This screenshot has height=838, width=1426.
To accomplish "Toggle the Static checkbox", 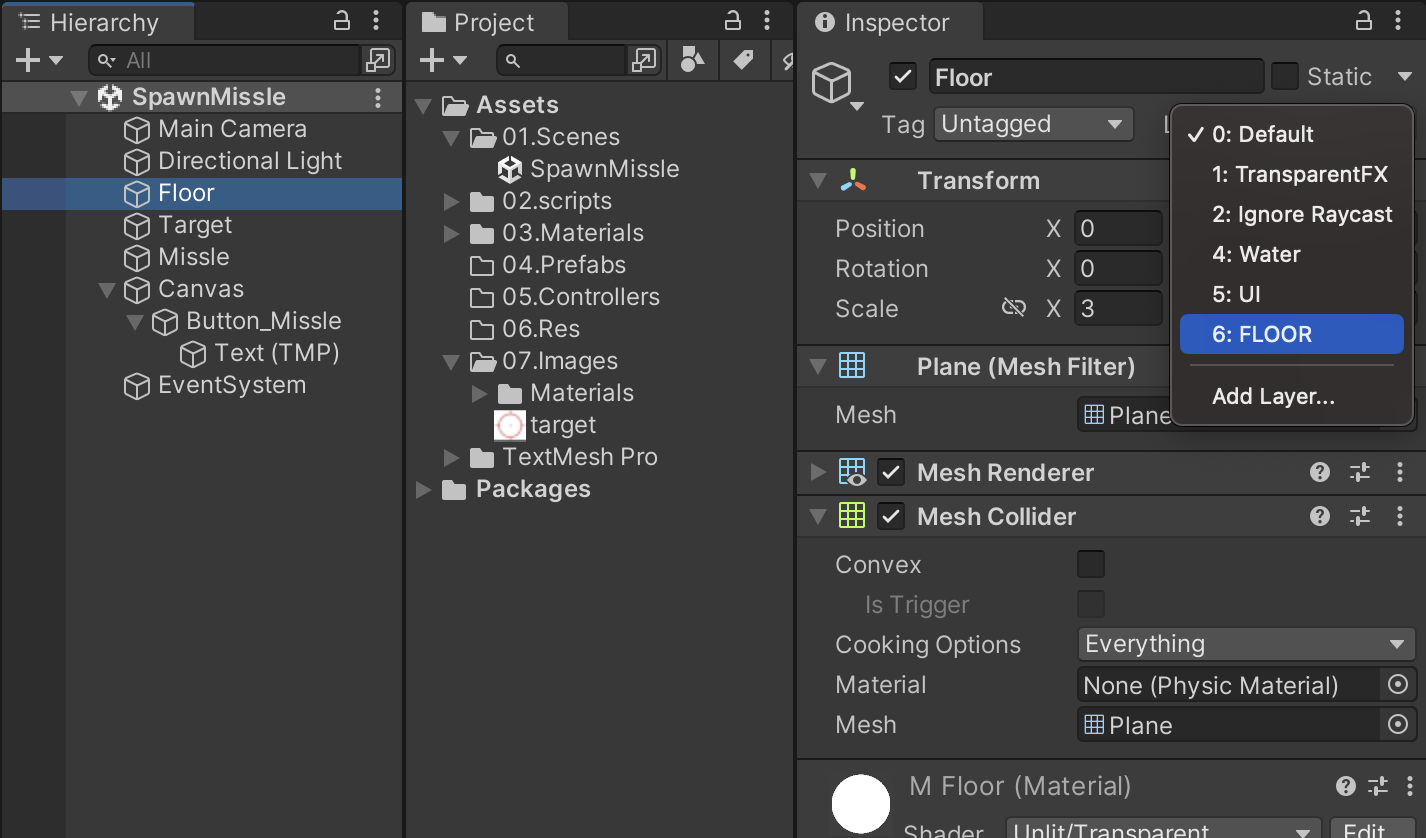I will point(1285,77).
